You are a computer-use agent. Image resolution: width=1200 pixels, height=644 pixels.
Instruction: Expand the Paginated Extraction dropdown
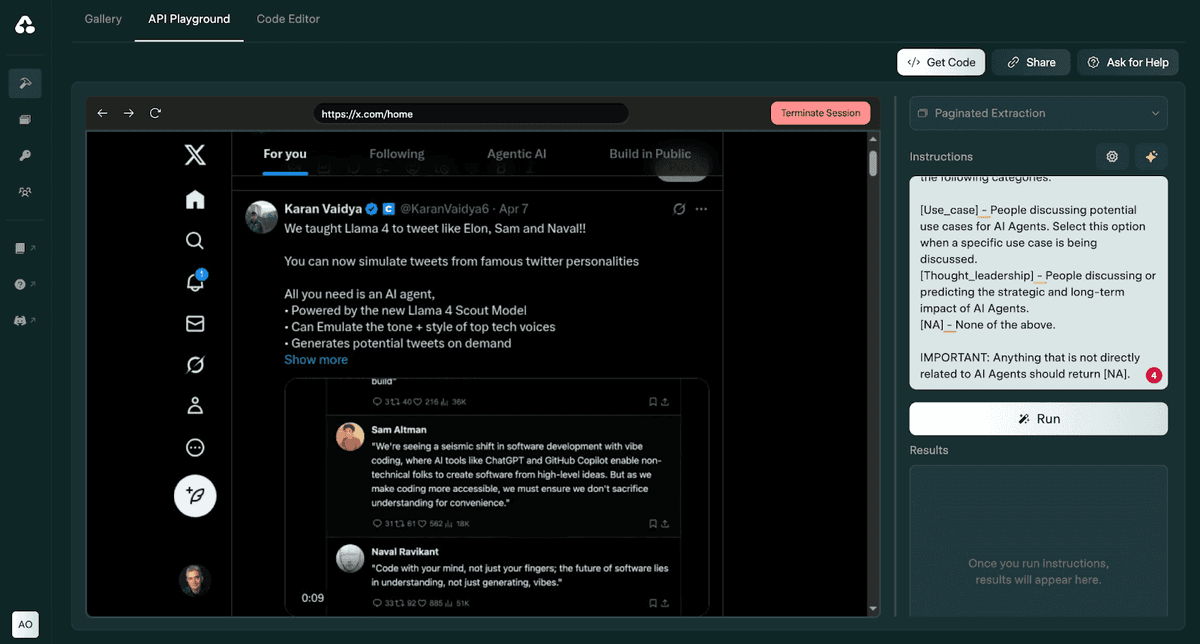pyautogui.click(x=1038, y=113)
